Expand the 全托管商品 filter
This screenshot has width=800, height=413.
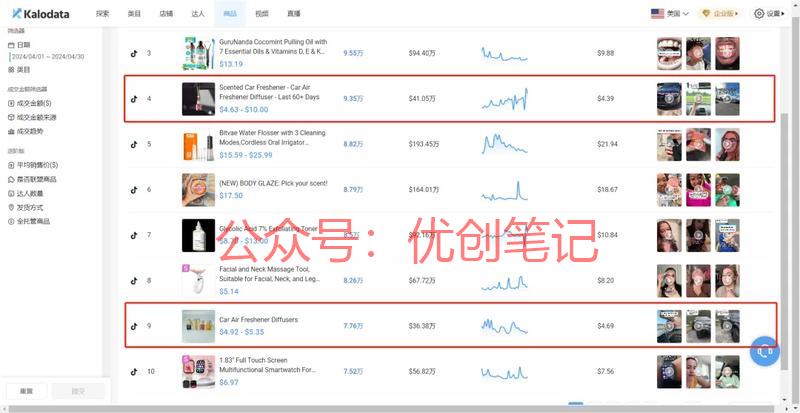coord(29,221)
